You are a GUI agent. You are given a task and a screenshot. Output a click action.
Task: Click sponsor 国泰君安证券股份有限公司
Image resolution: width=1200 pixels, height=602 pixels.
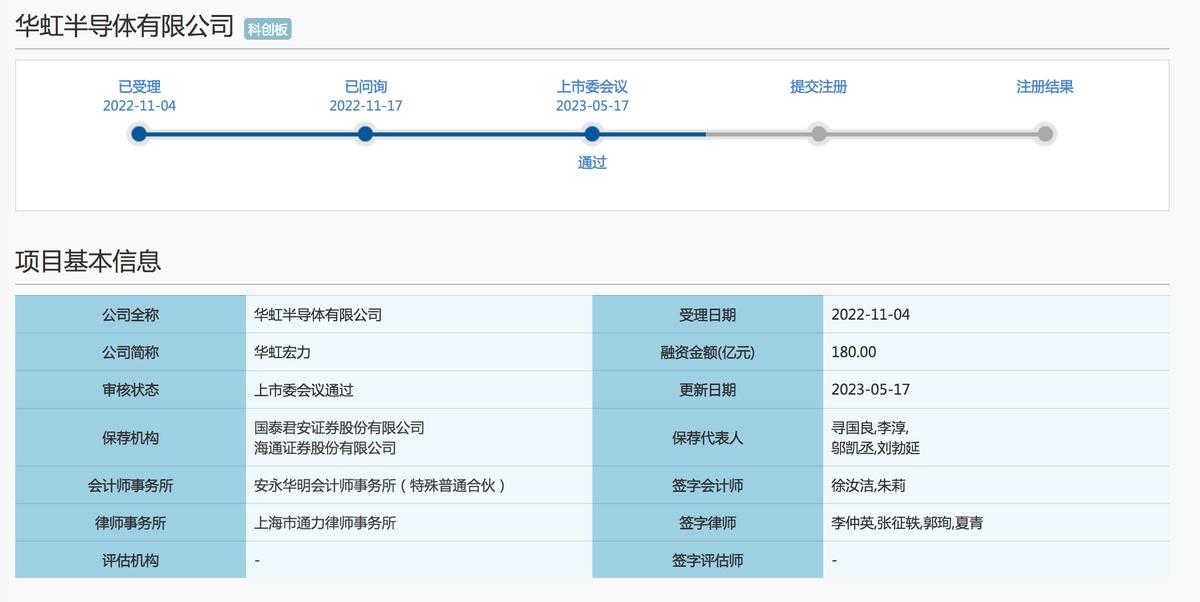(x=338, y=428)
